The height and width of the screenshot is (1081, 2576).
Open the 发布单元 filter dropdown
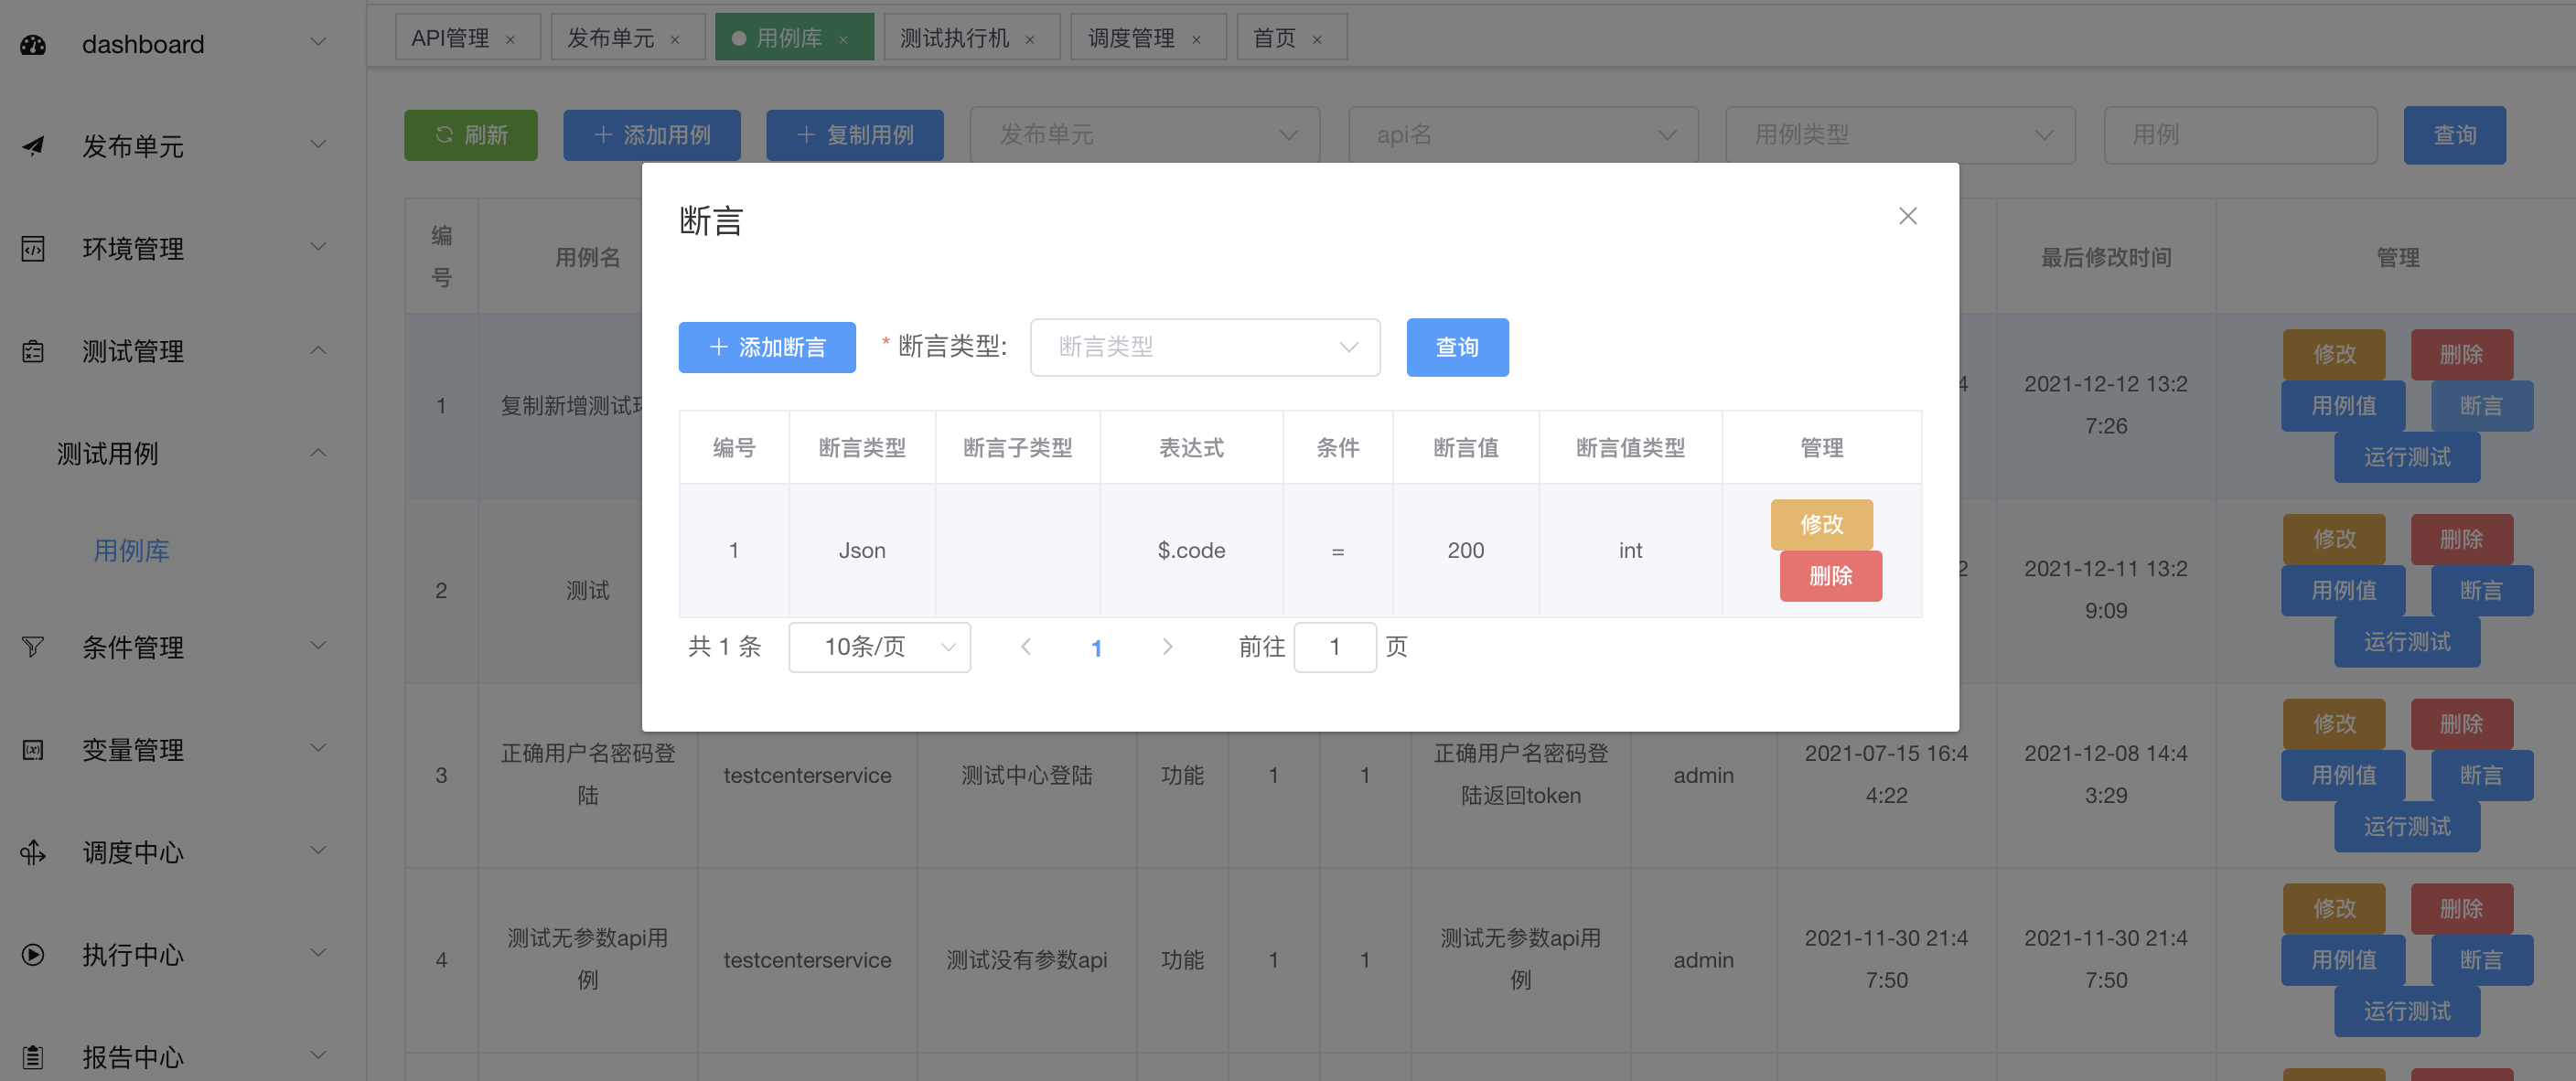point(1144,134)
